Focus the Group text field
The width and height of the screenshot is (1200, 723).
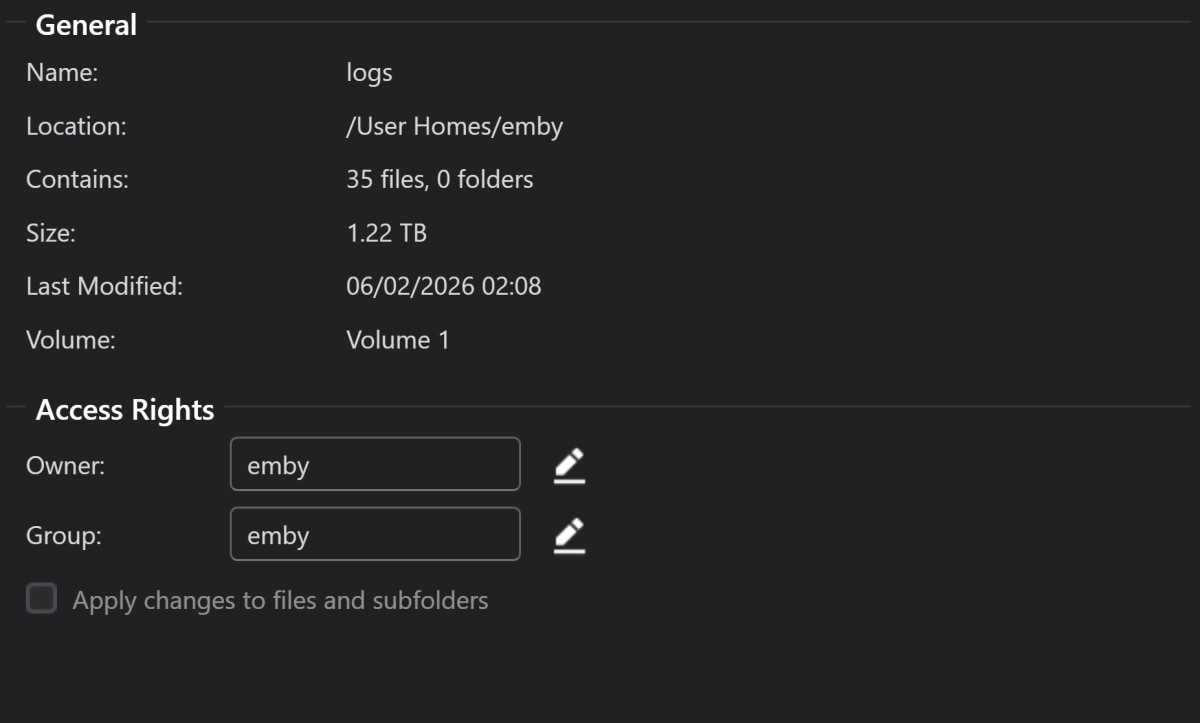click(x=375, y=535)
